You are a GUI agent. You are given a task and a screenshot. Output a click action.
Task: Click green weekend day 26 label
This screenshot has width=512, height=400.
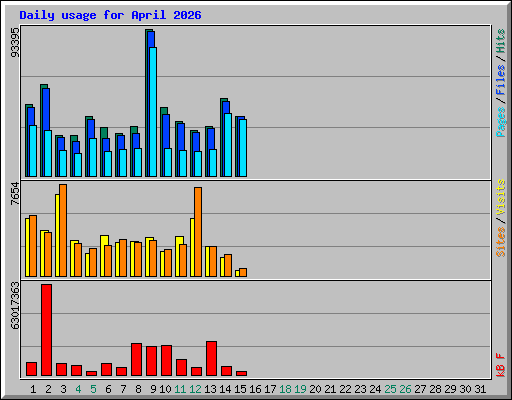point(405,389)
